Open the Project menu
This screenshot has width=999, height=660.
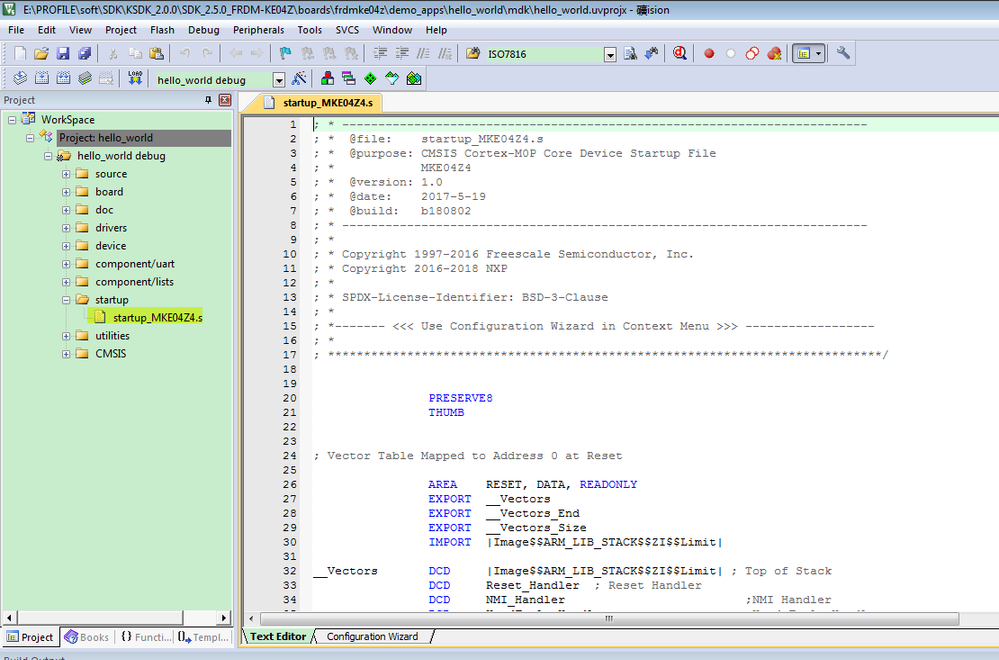coord(120,30)
